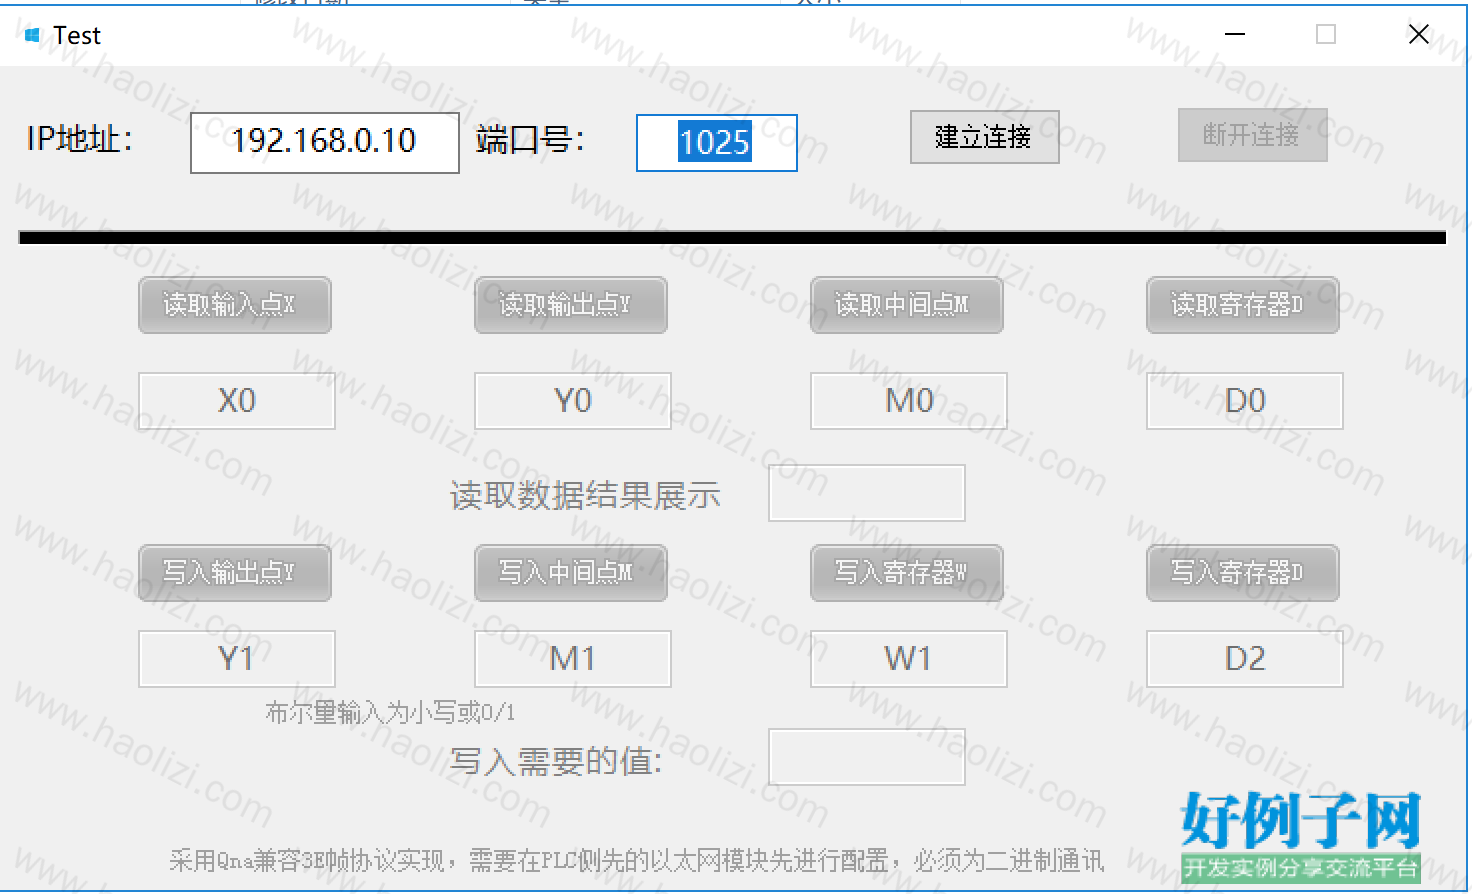The image size is (1472, 894).
Task: Click the 端口号 label
Action: pyautogui.click(x=530, y=139)
